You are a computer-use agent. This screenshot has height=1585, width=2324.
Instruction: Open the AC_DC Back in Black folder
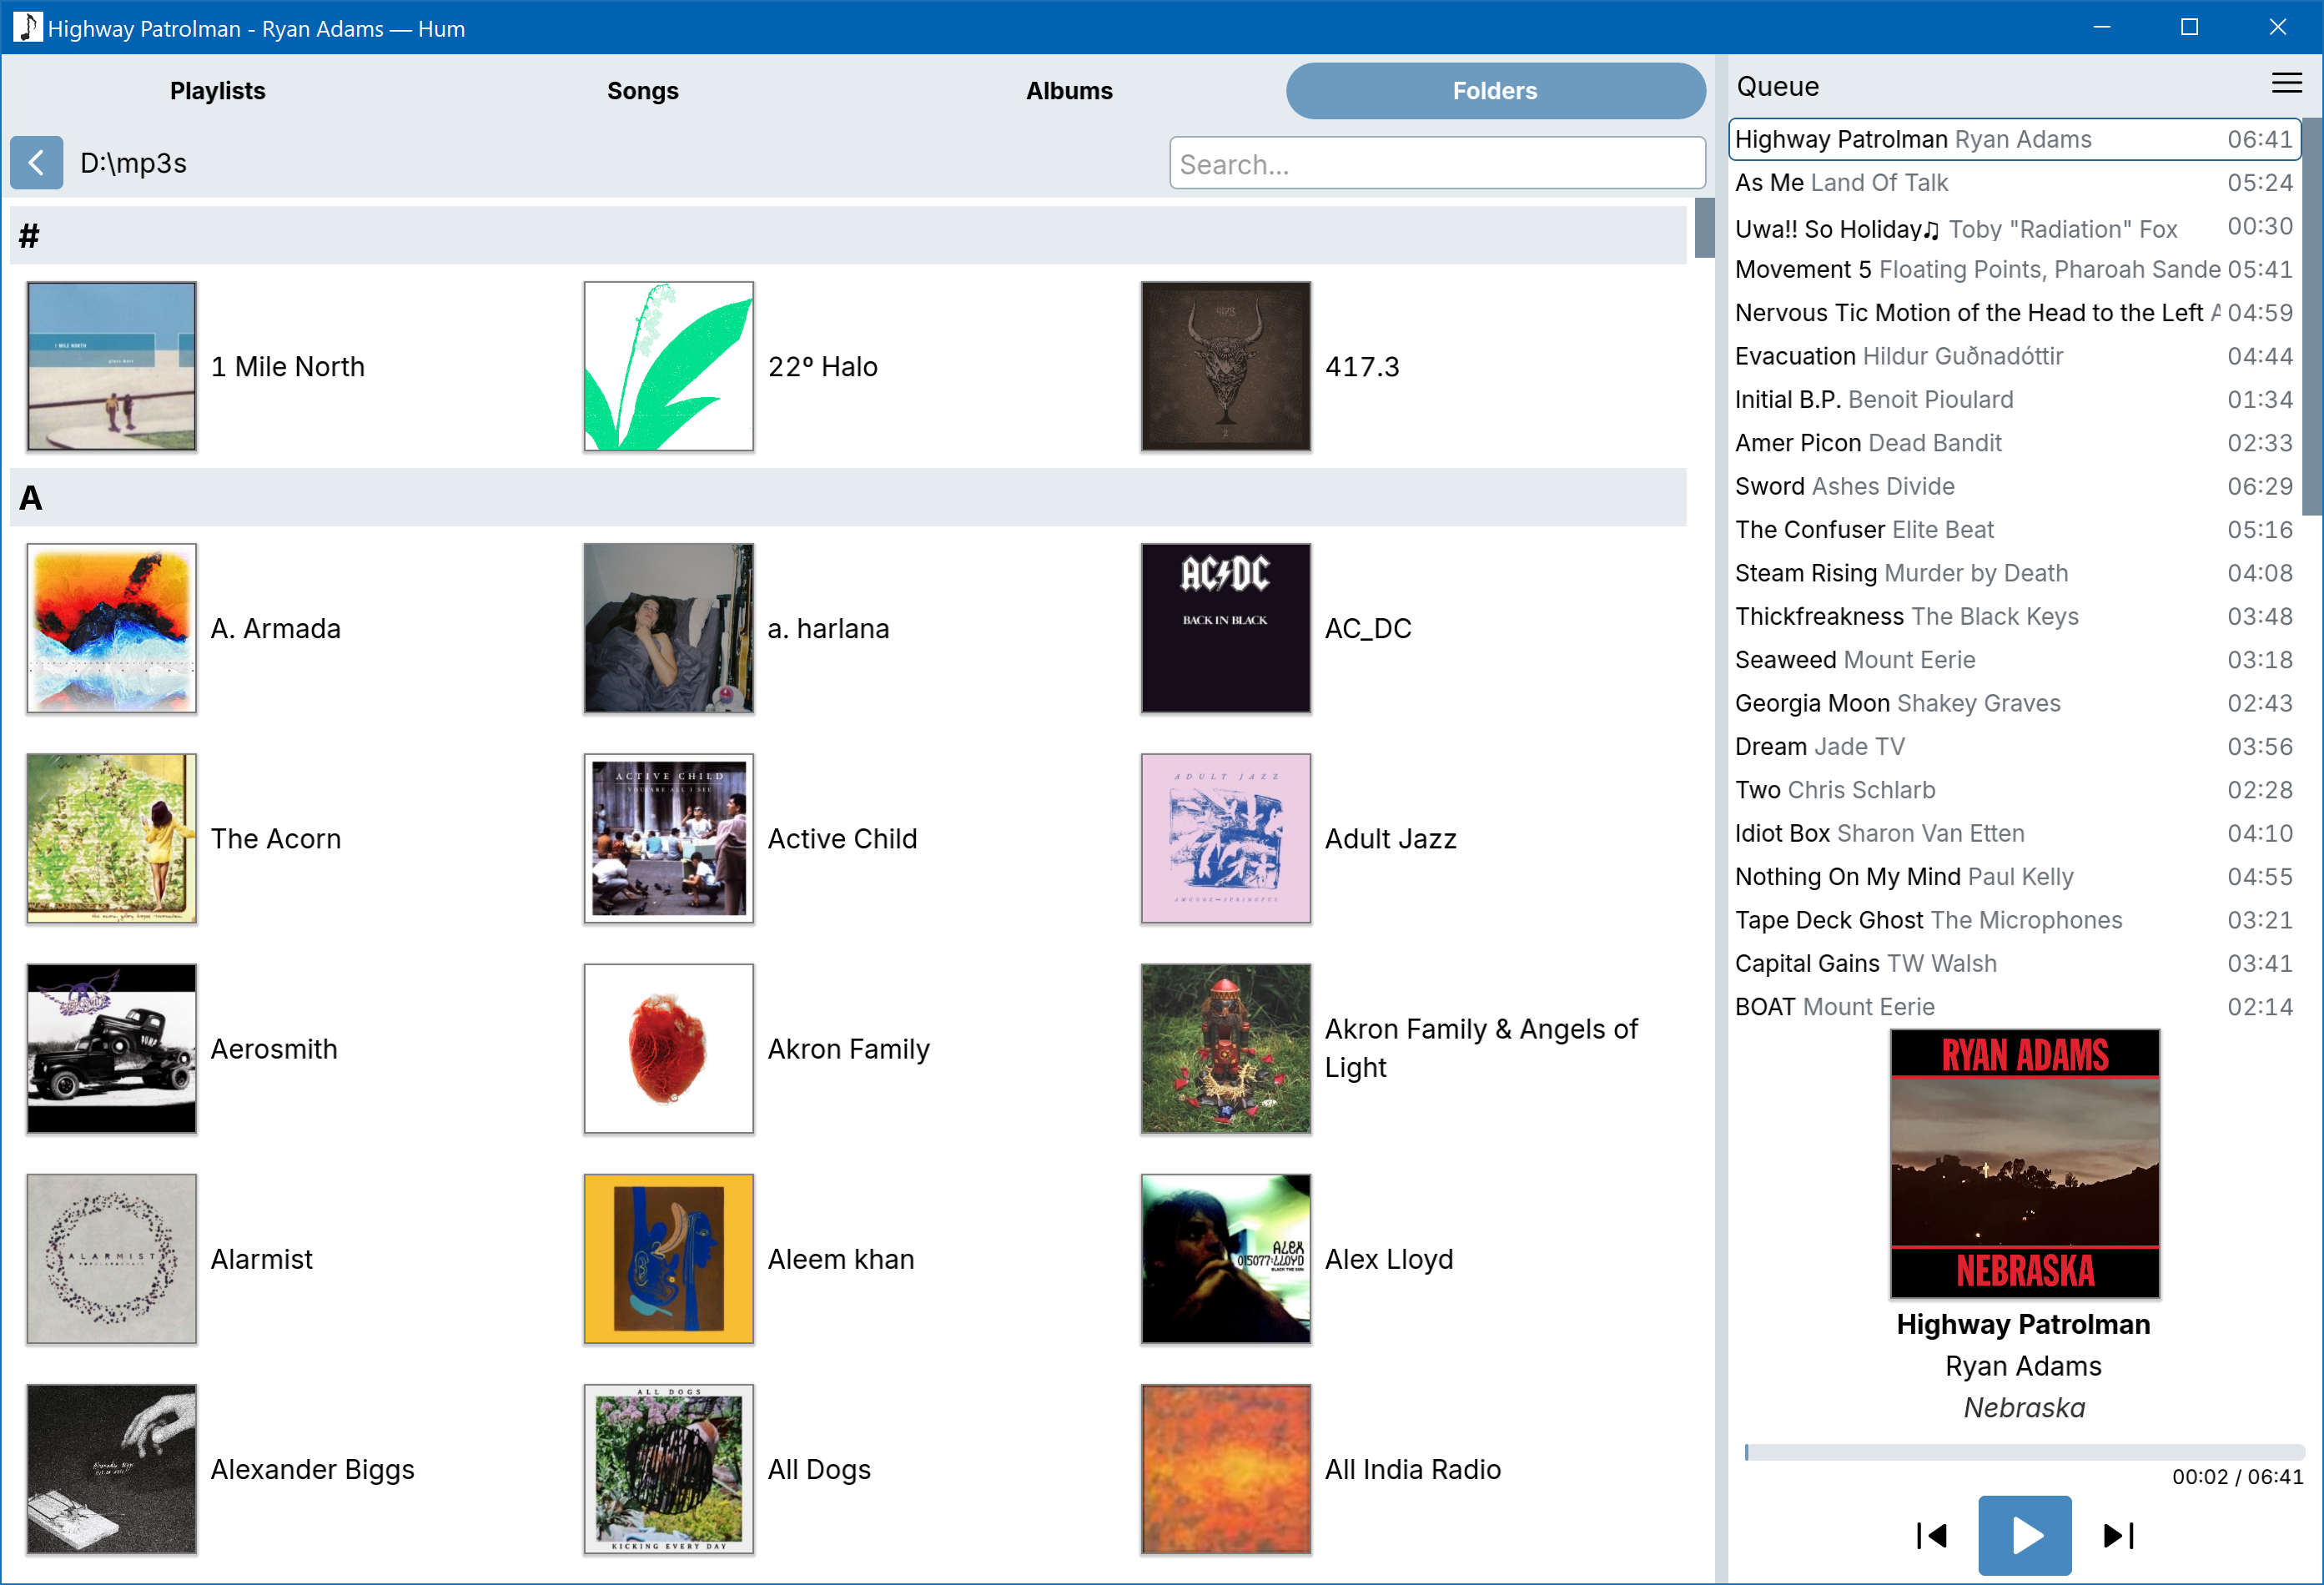pos(1225,628)
